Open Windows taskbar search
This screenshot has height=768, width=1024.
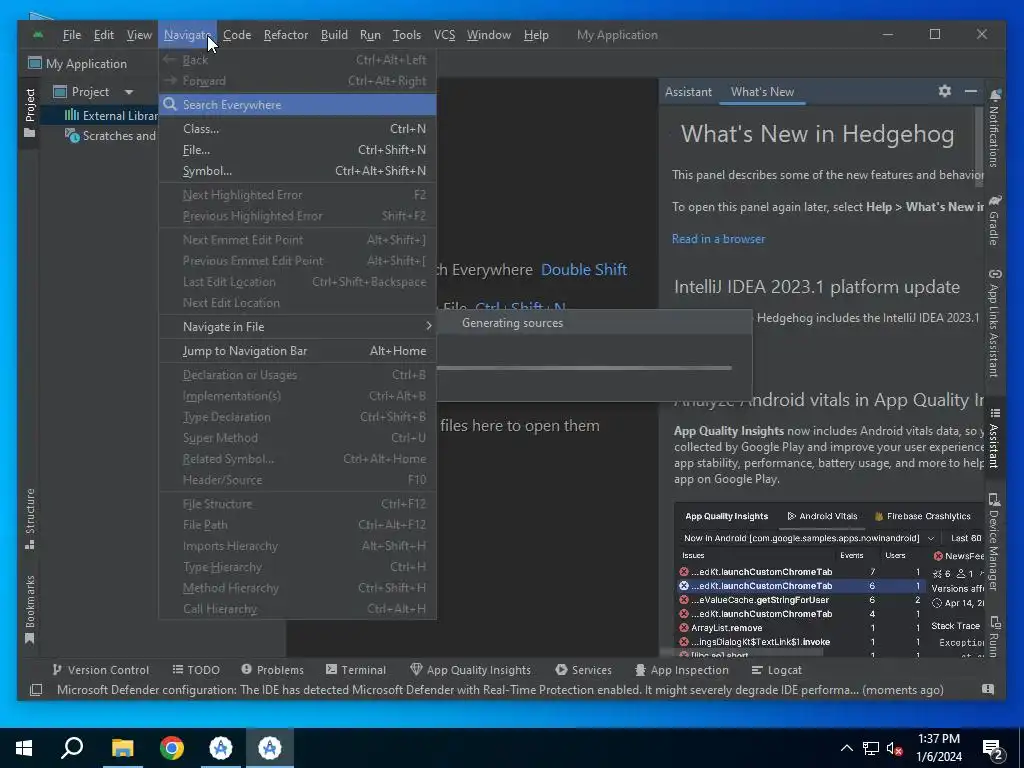coord(72,748)
